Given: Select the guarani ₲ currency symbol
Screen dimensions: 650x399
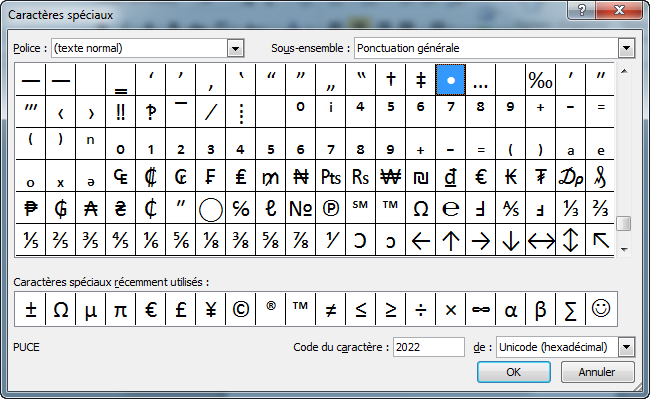Looking at the screenshot, I should pos(61,208).
